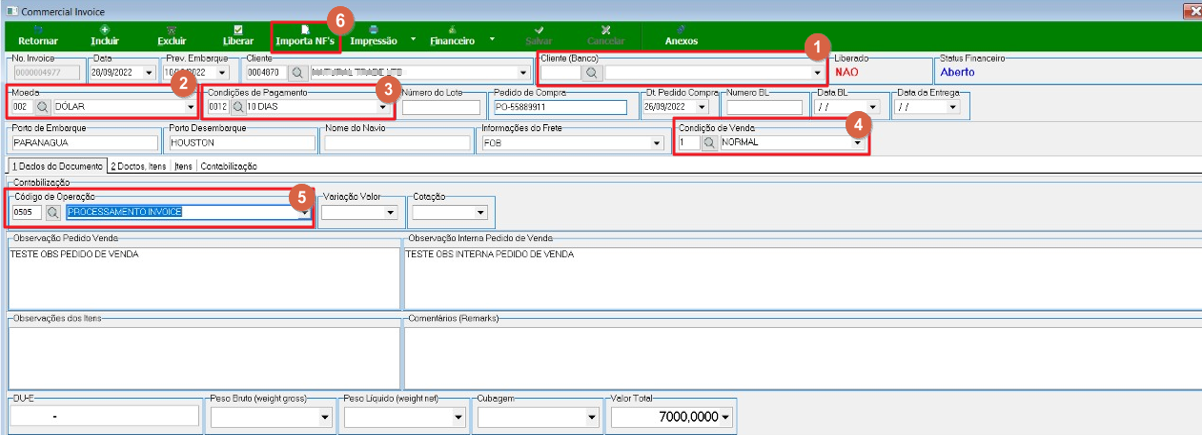Click the Cliente (Banco) code field

click(x=561, y=73)
